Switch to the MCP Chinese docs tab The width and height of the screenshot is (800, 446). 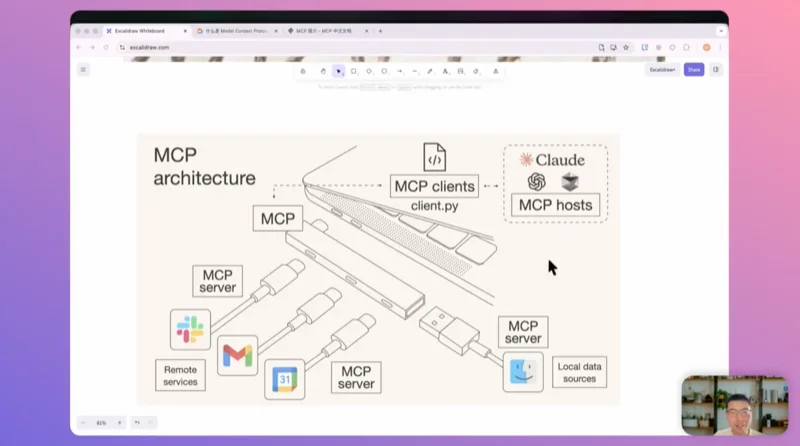point(324,31)
